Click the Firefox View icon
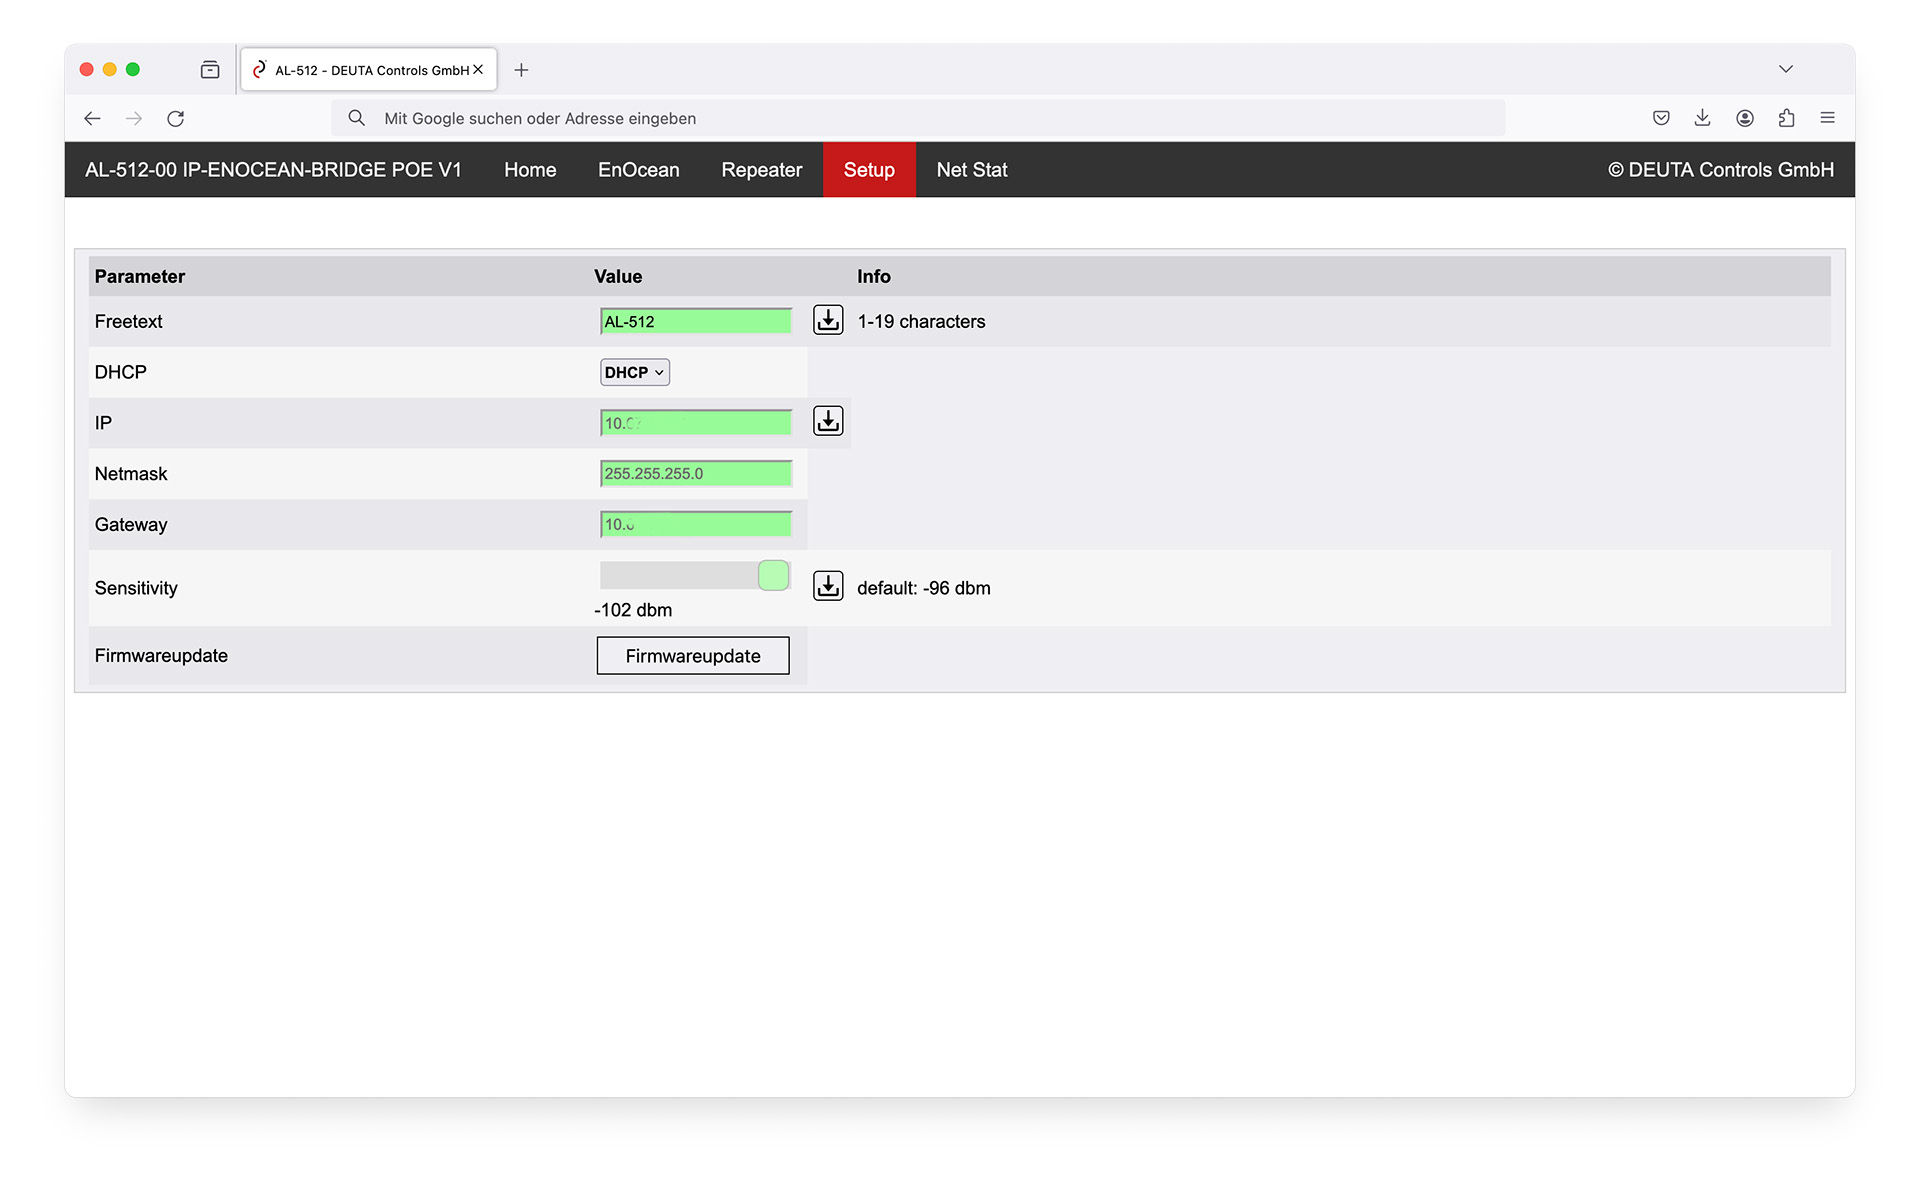Screen dimensions: 1920x1183 click(210, 70)
